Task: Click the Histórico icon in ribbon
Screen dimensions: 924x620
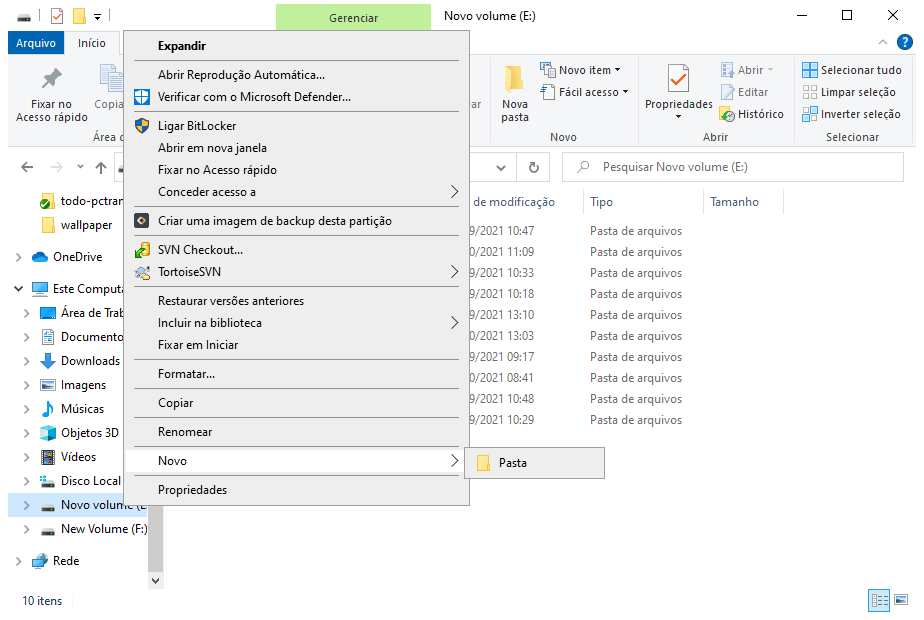Action: (x=727, y=114)
